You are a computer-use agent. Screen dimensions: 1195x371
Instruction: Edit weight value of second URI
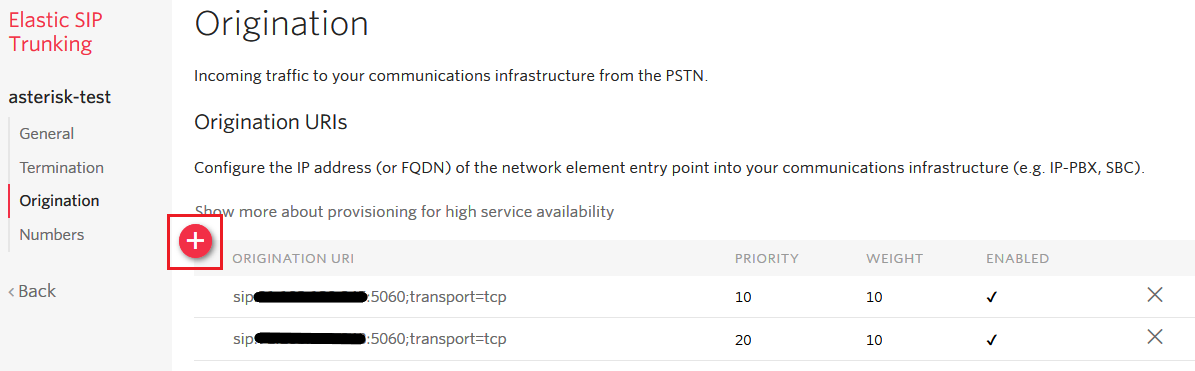[x=874, y=340]
